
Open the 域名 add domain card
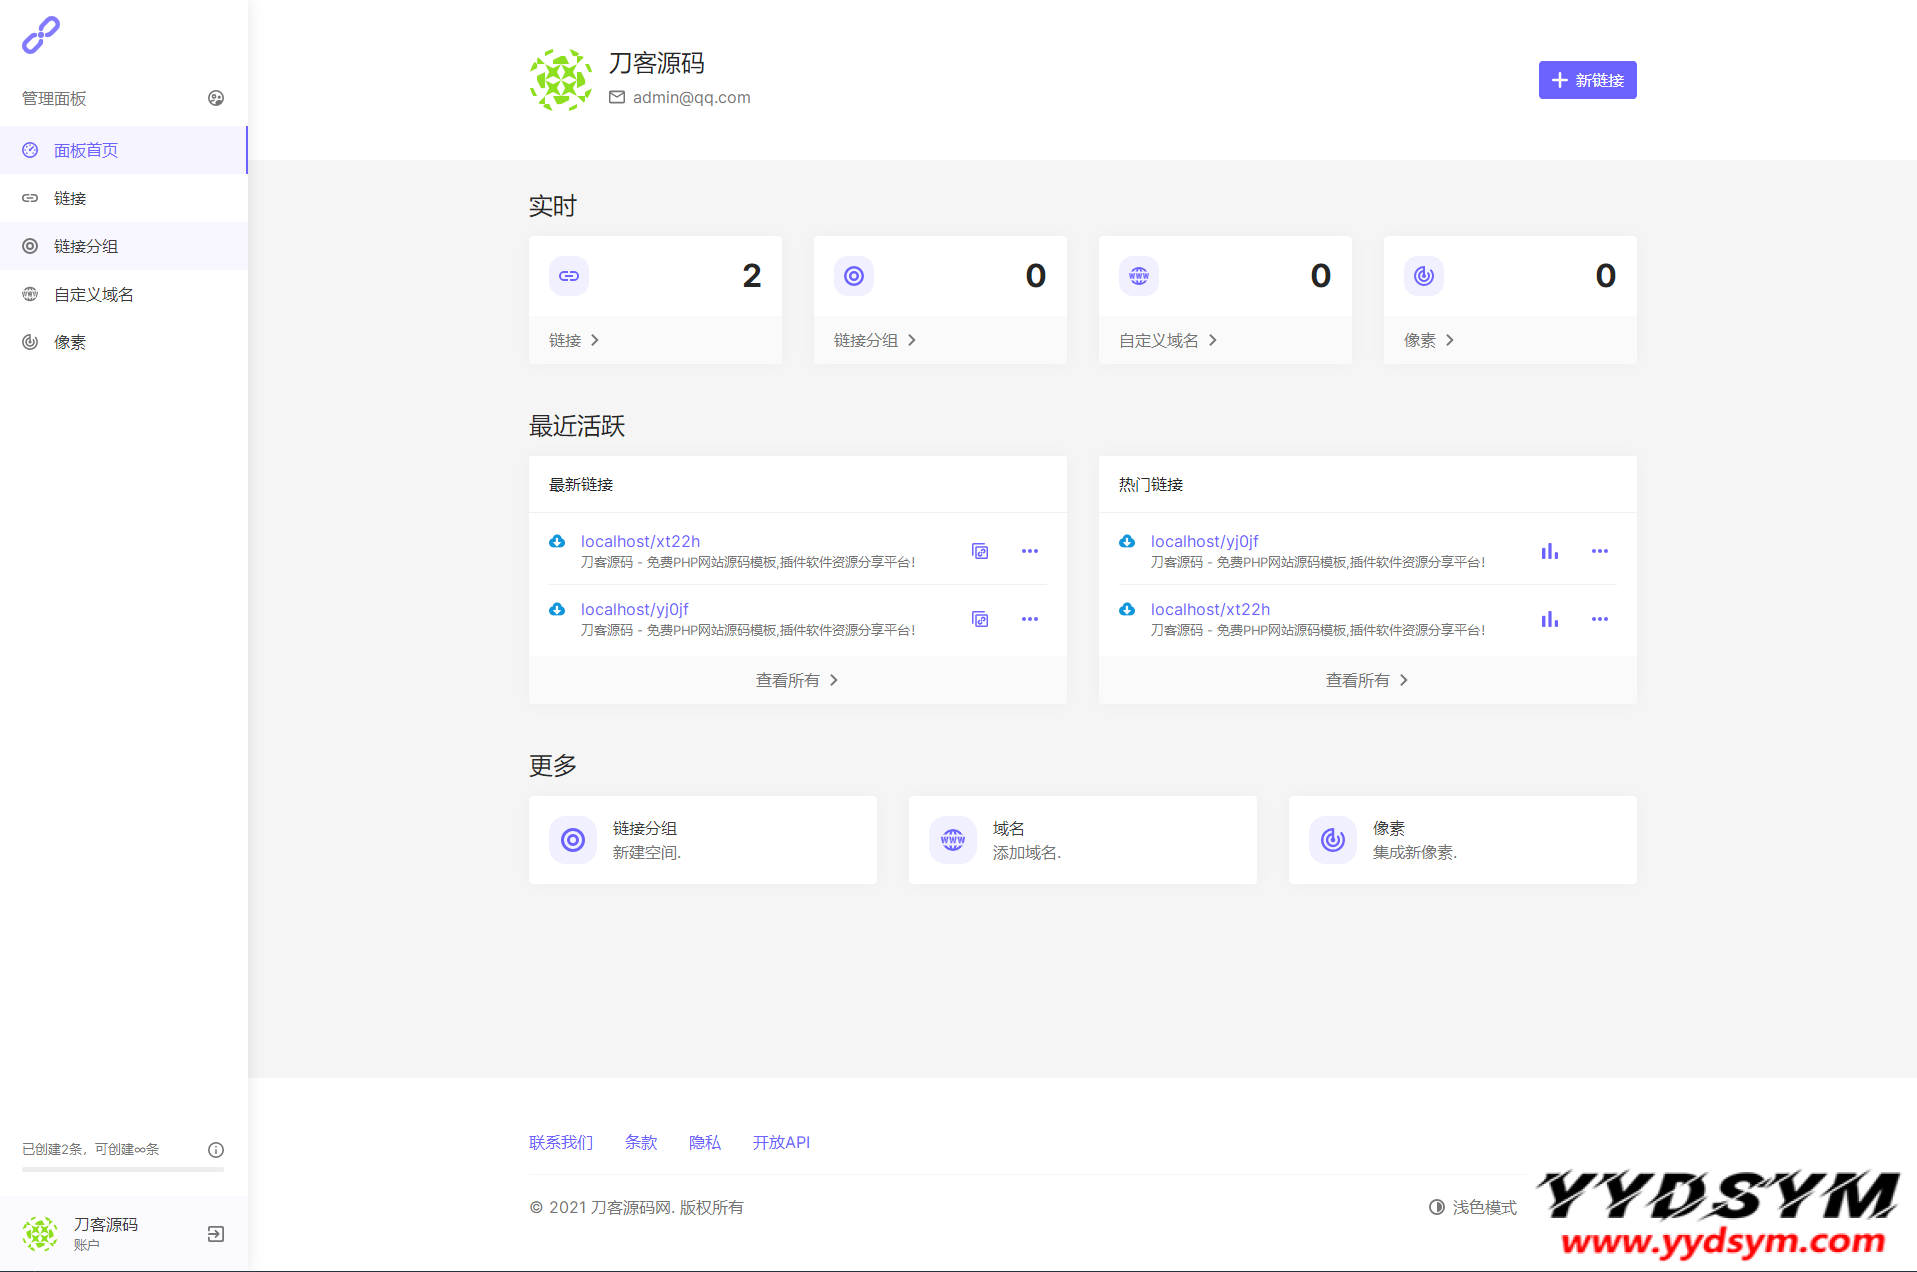[x=1082, y=840]
